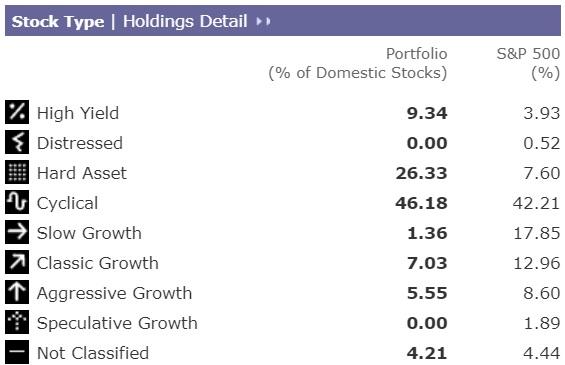The image size is (565, 365).
Task: Select the Distressed zigzag icon
Action: [x=17, y=142]
